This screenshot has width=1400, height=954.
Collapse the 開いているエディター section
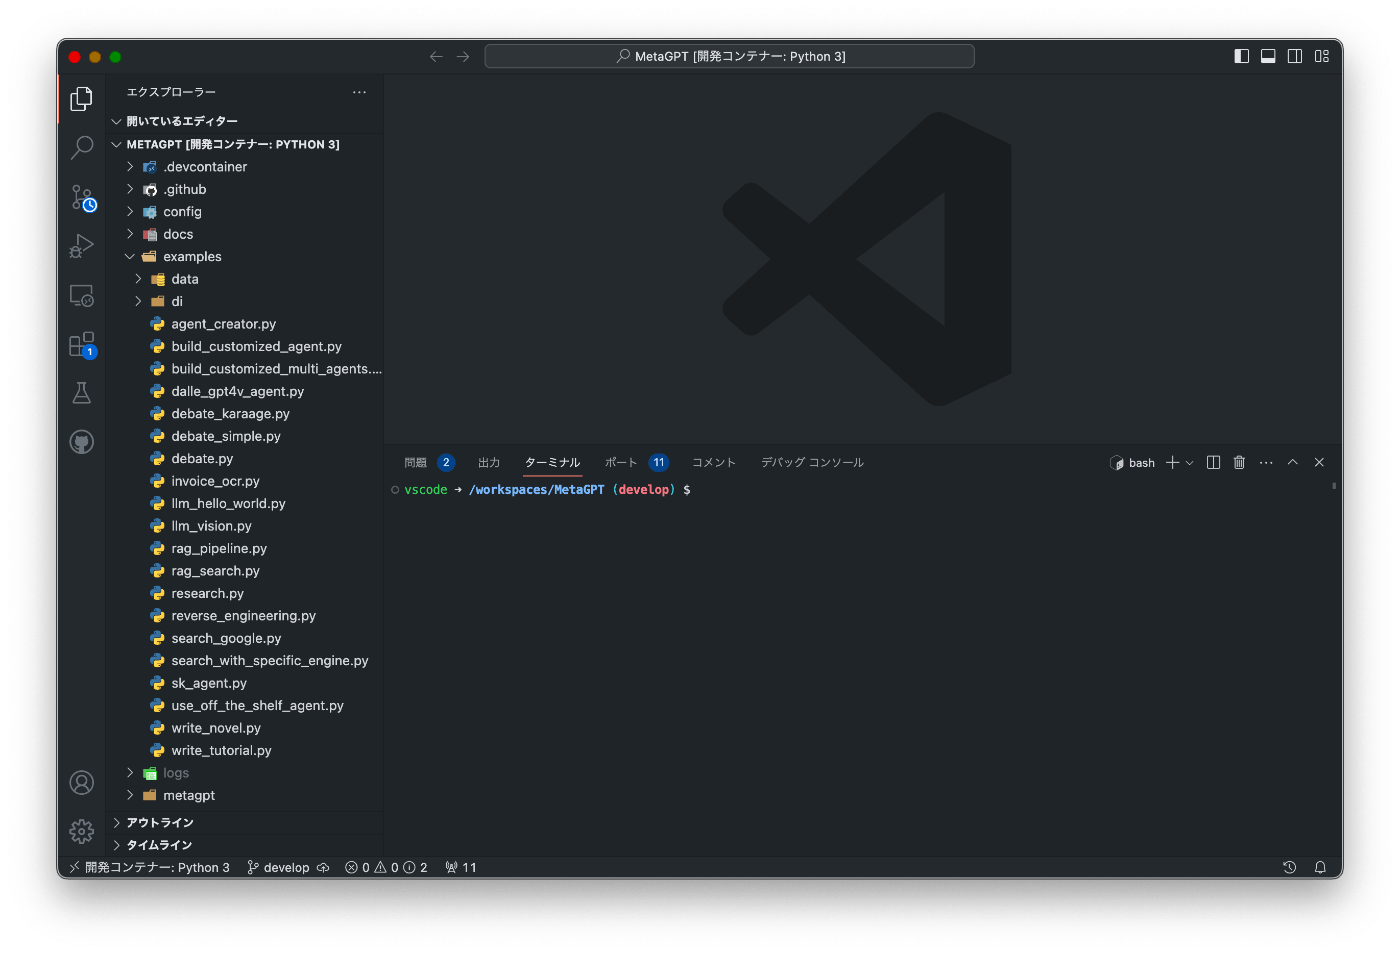pos(245,121)
